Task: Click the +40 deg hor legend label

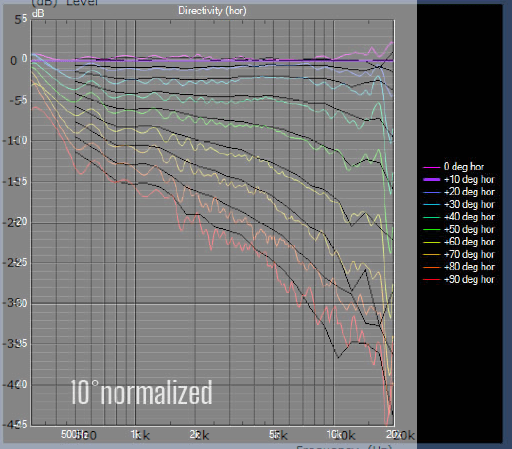Action: (469, 217)
